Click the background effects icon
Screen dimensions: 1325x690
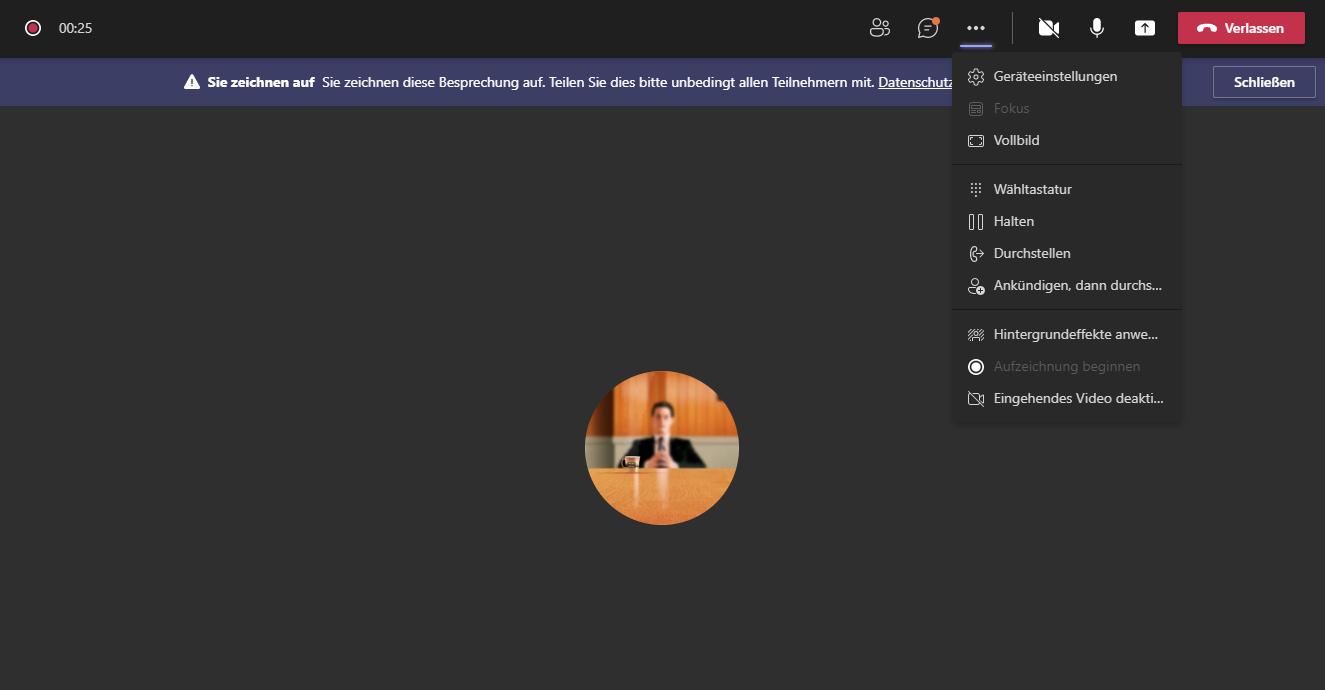pos(976,334)
